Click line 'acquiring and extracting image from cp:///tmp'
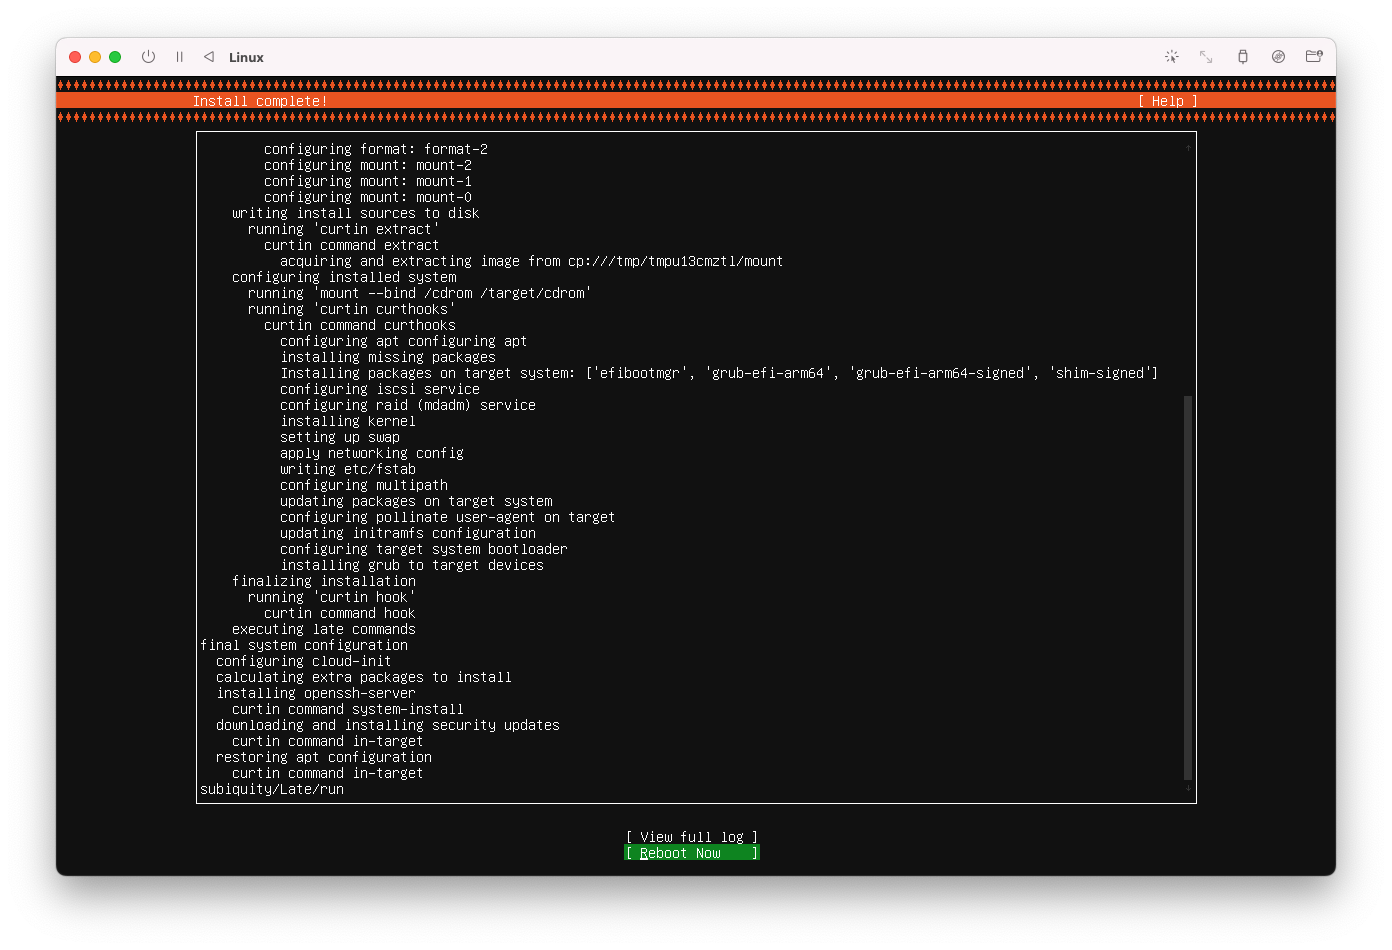 [x=532, y=261]
